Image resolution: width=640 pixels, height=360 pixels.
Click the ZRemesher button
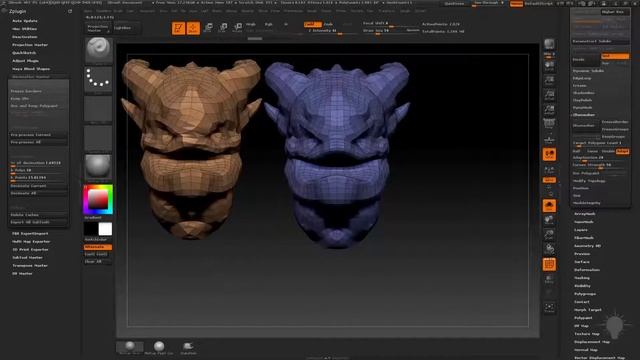pos(586,125)
